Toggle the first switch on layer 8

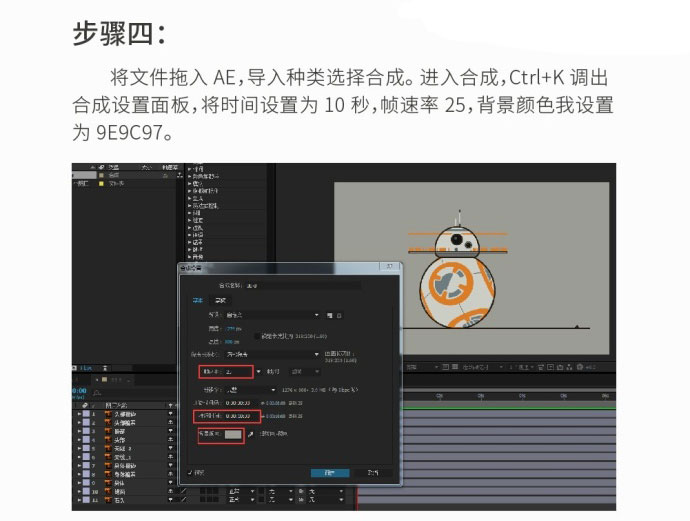(170, 474)
